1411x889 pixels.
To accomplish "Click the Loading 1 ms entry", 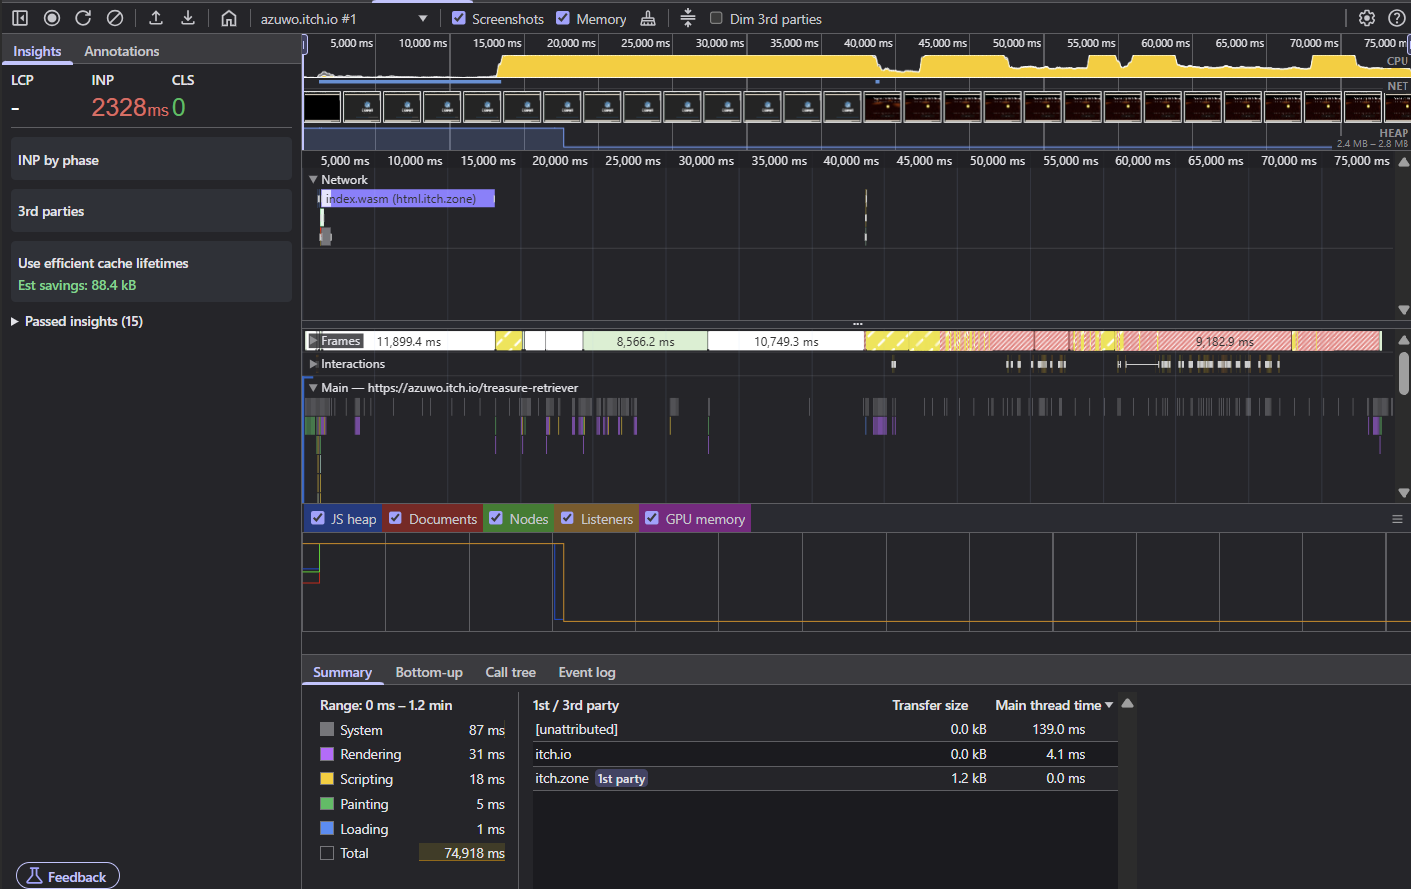I will [412, 829].
